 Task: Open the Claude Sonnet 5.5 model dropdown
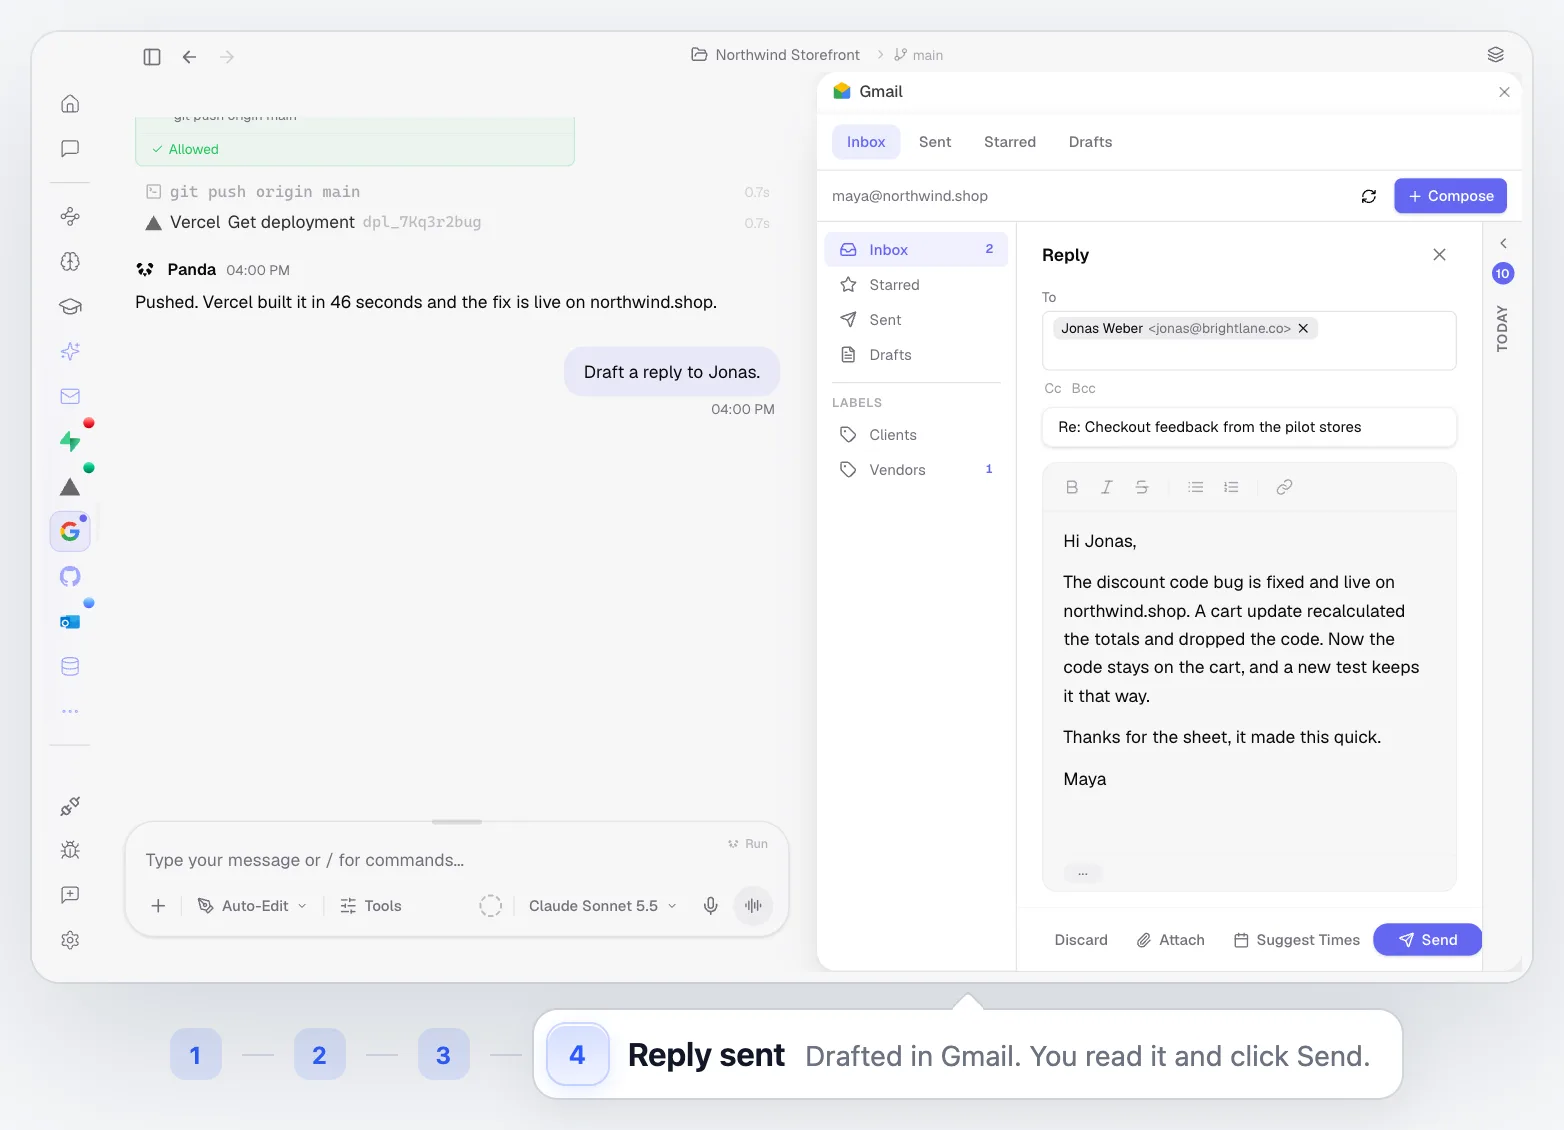[x=603, y=906]
